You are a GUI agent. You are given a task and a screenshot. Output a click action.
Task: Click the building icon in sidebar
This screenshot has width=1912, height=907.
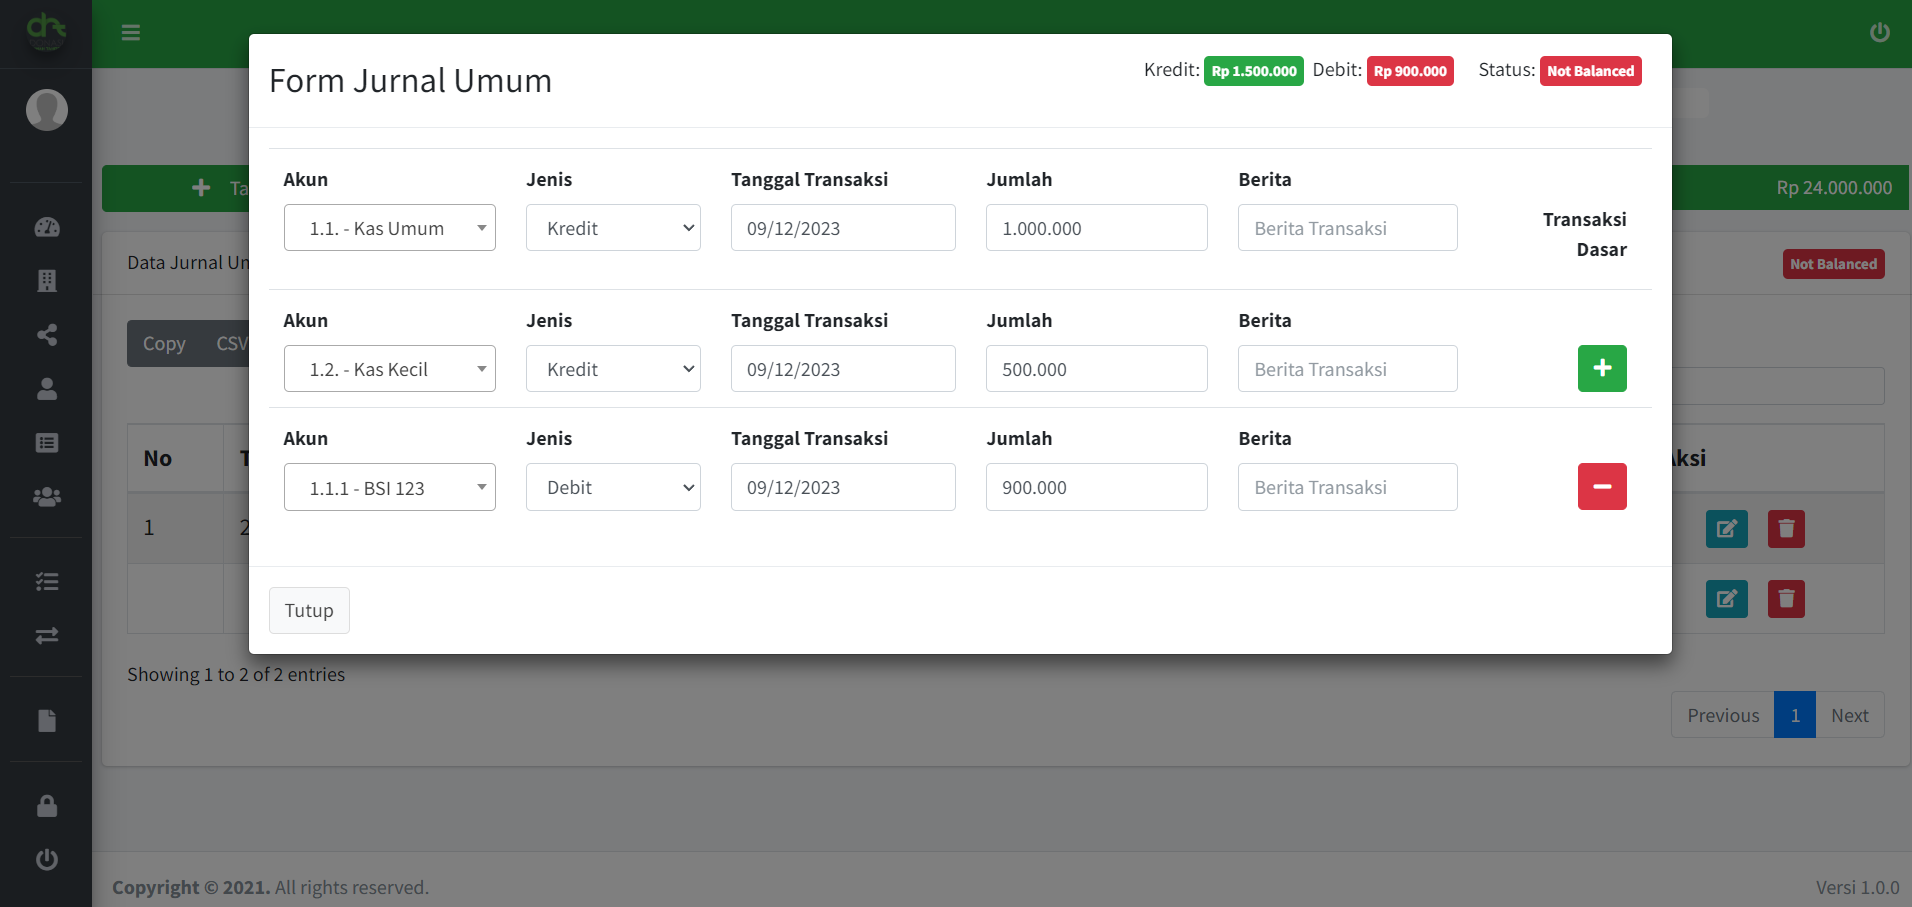47,281
